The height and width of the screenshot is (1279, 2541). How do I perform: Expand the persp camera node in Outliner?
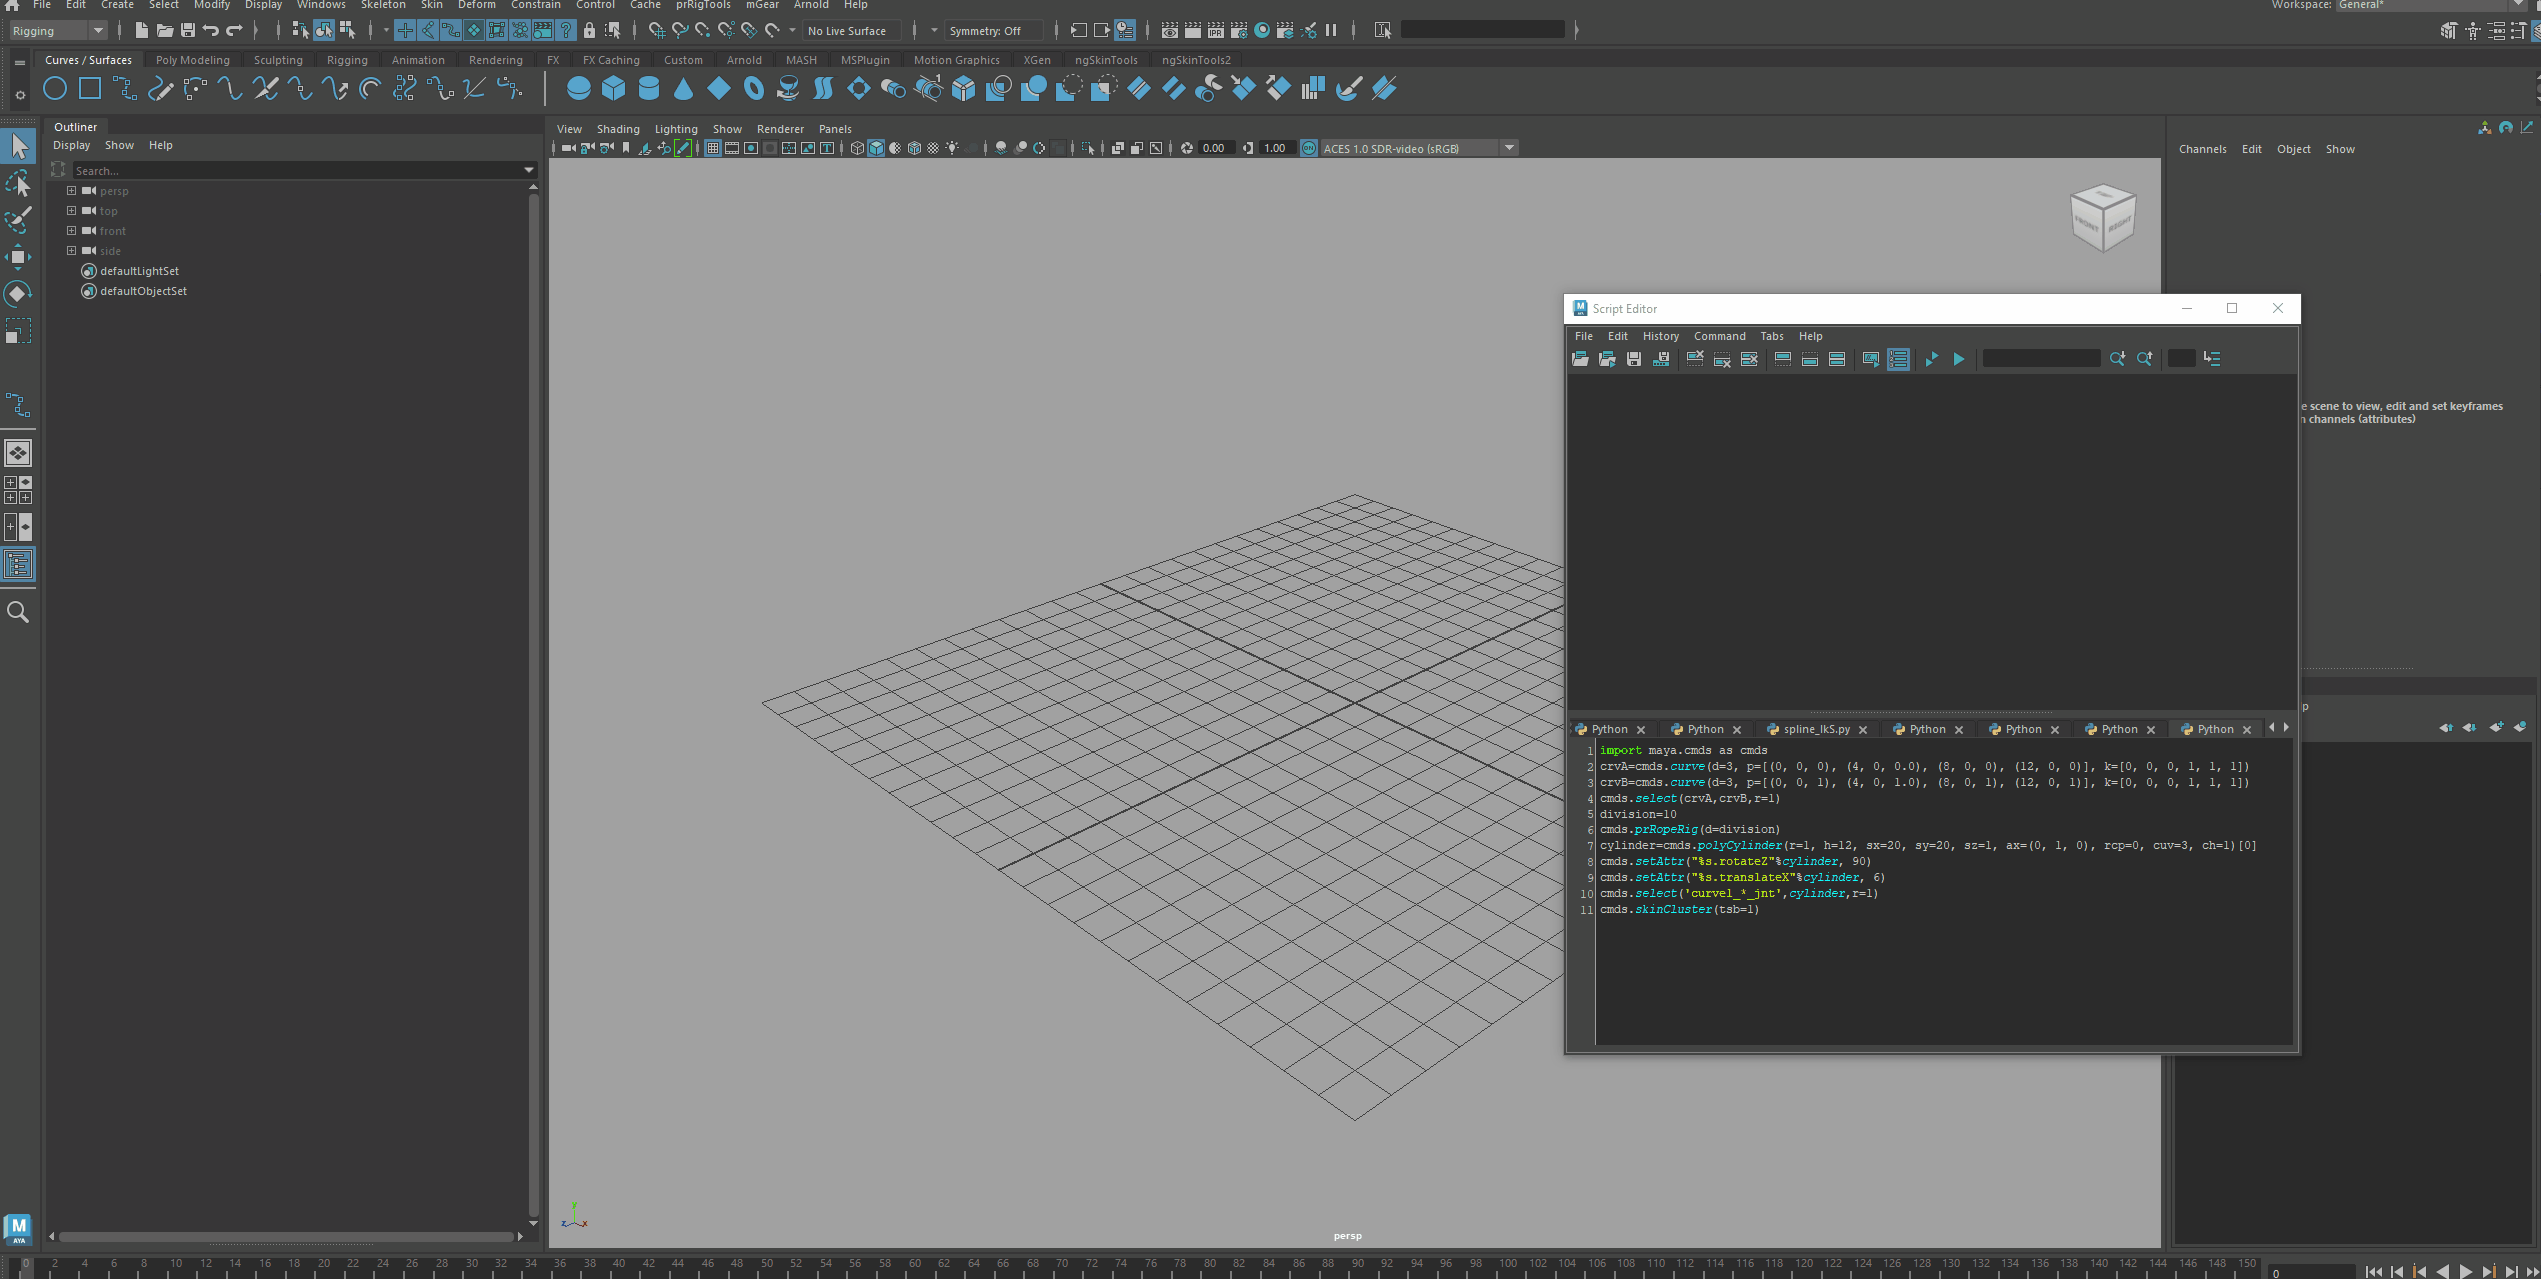point(72,190)
